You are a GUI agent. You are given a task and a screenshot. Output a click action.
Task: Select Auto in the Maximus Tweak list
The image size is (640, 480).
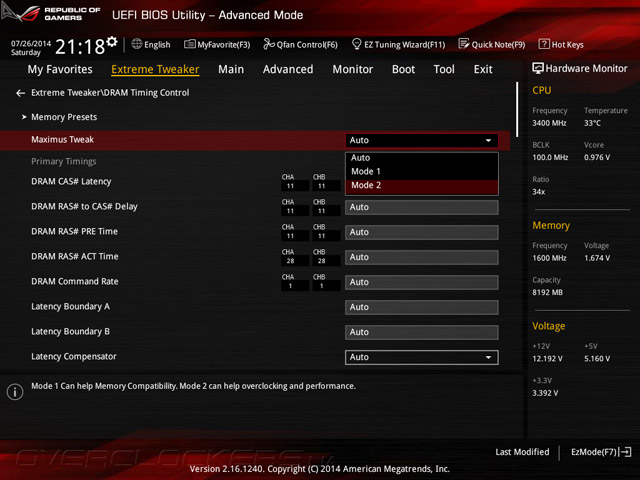point(422,158)
